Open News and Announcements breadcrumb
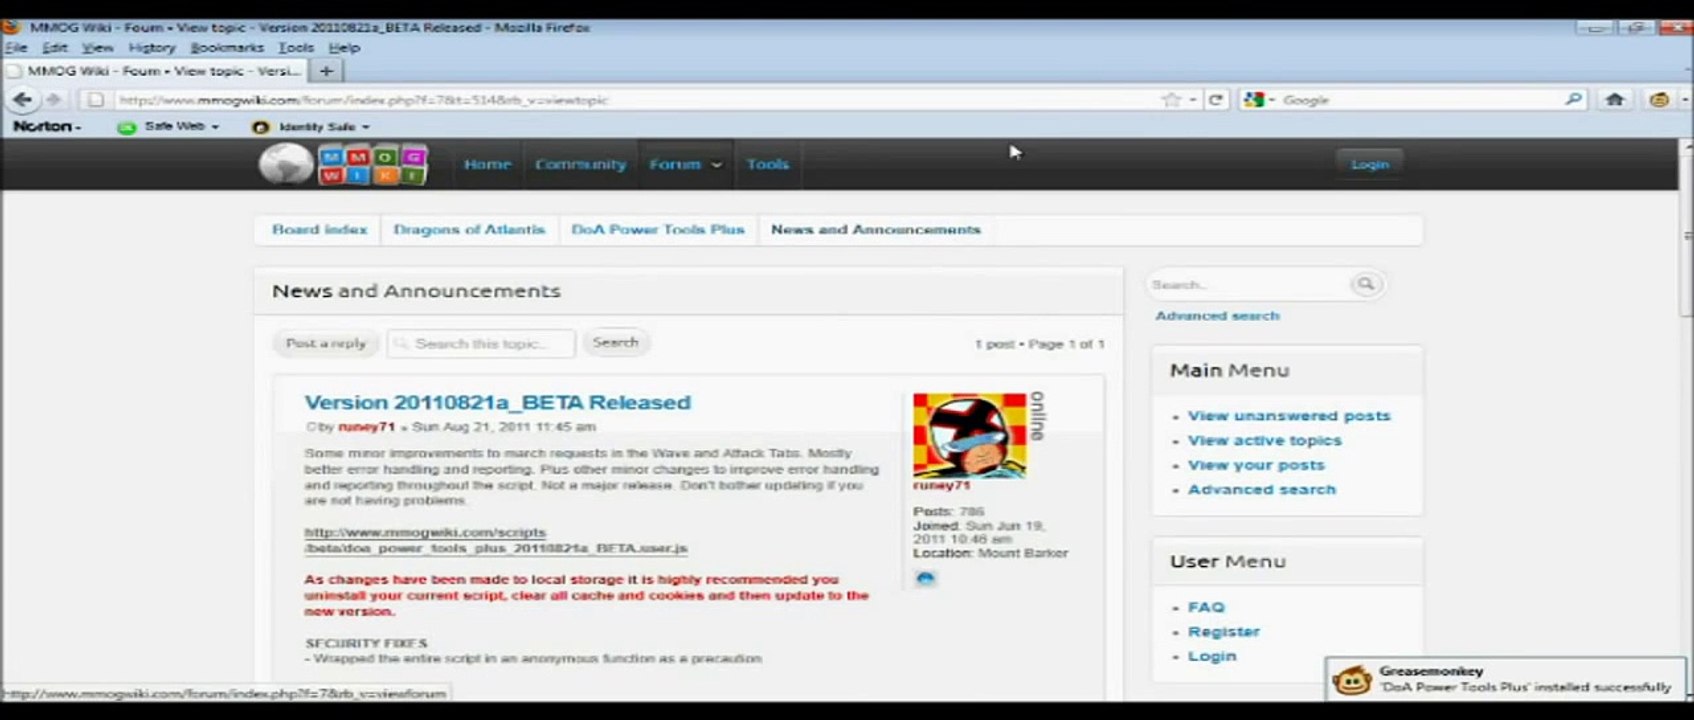Viewport: 1694px width, 720px height. [876, 230]
